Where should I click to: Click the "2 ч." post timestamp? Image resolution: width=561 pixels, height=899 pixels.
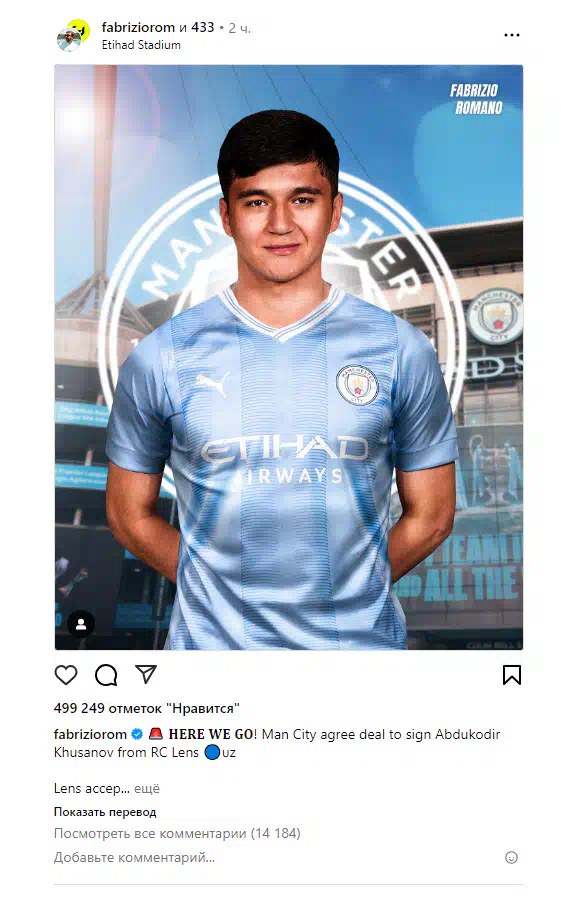point(240,28)
